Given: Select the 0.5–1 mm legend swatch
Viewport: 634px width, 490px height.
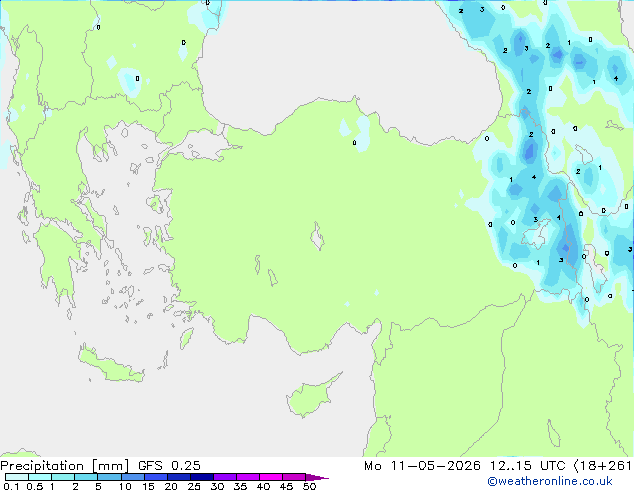Looking at the screenshot, I should [40, 477].
